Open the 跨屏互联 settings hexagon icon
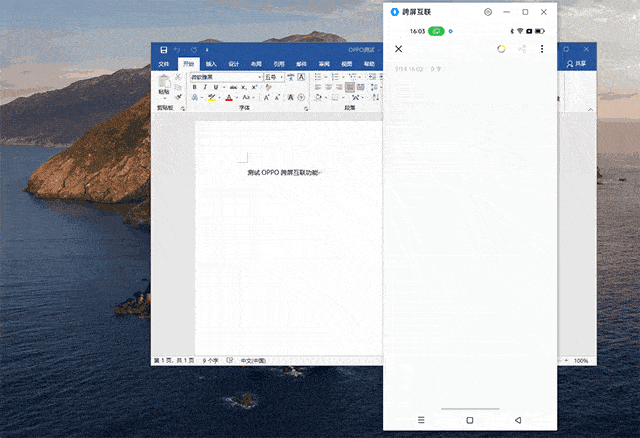Screen dimensions: 640x438 (x=488, y=12)
